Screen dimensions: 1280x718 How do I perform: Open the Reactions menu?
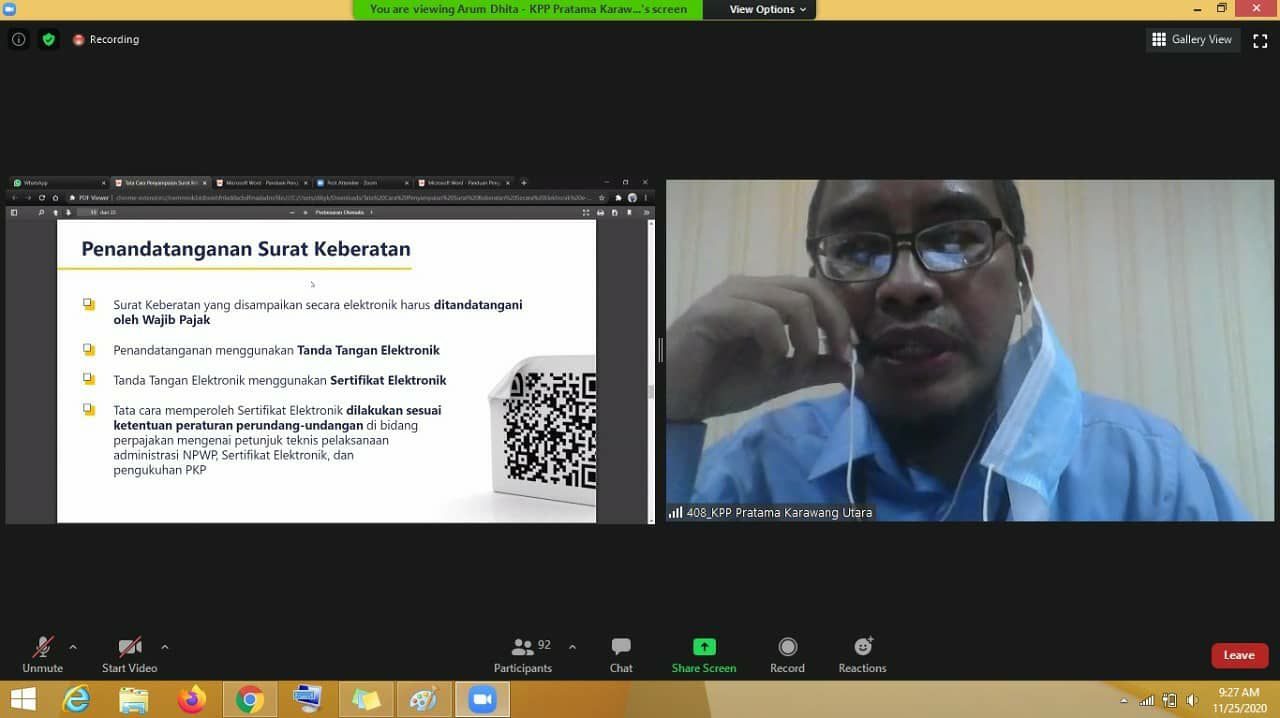862,655
